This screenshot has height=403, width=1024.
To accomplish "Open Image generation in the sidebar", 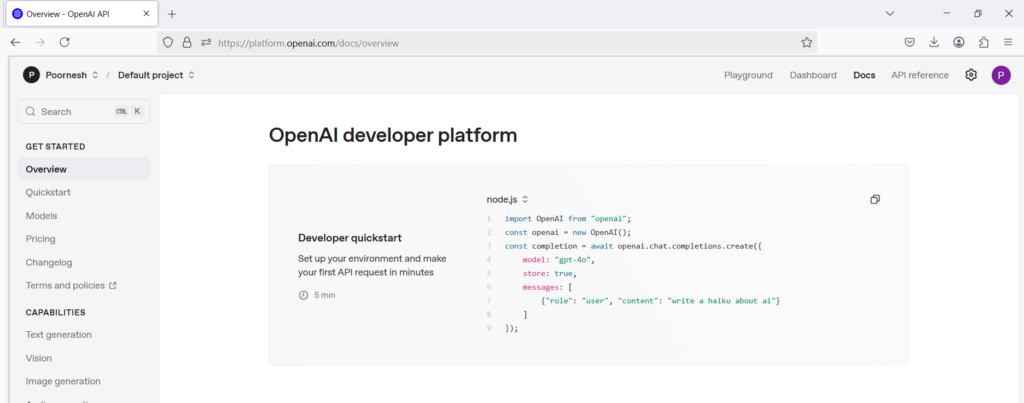I will [63, 381].
